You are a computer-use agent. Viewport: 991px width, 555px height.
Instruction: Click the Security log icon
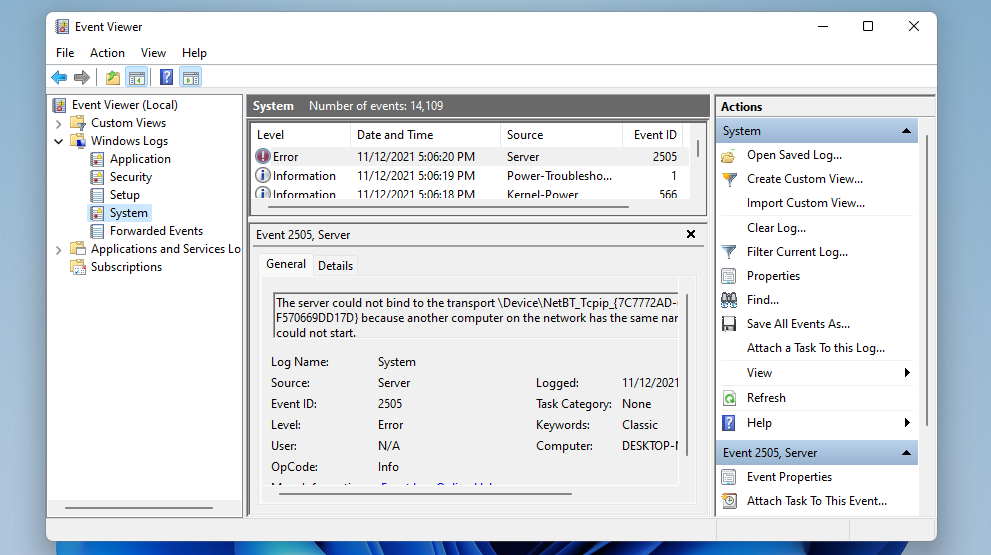tap(97, 177)
